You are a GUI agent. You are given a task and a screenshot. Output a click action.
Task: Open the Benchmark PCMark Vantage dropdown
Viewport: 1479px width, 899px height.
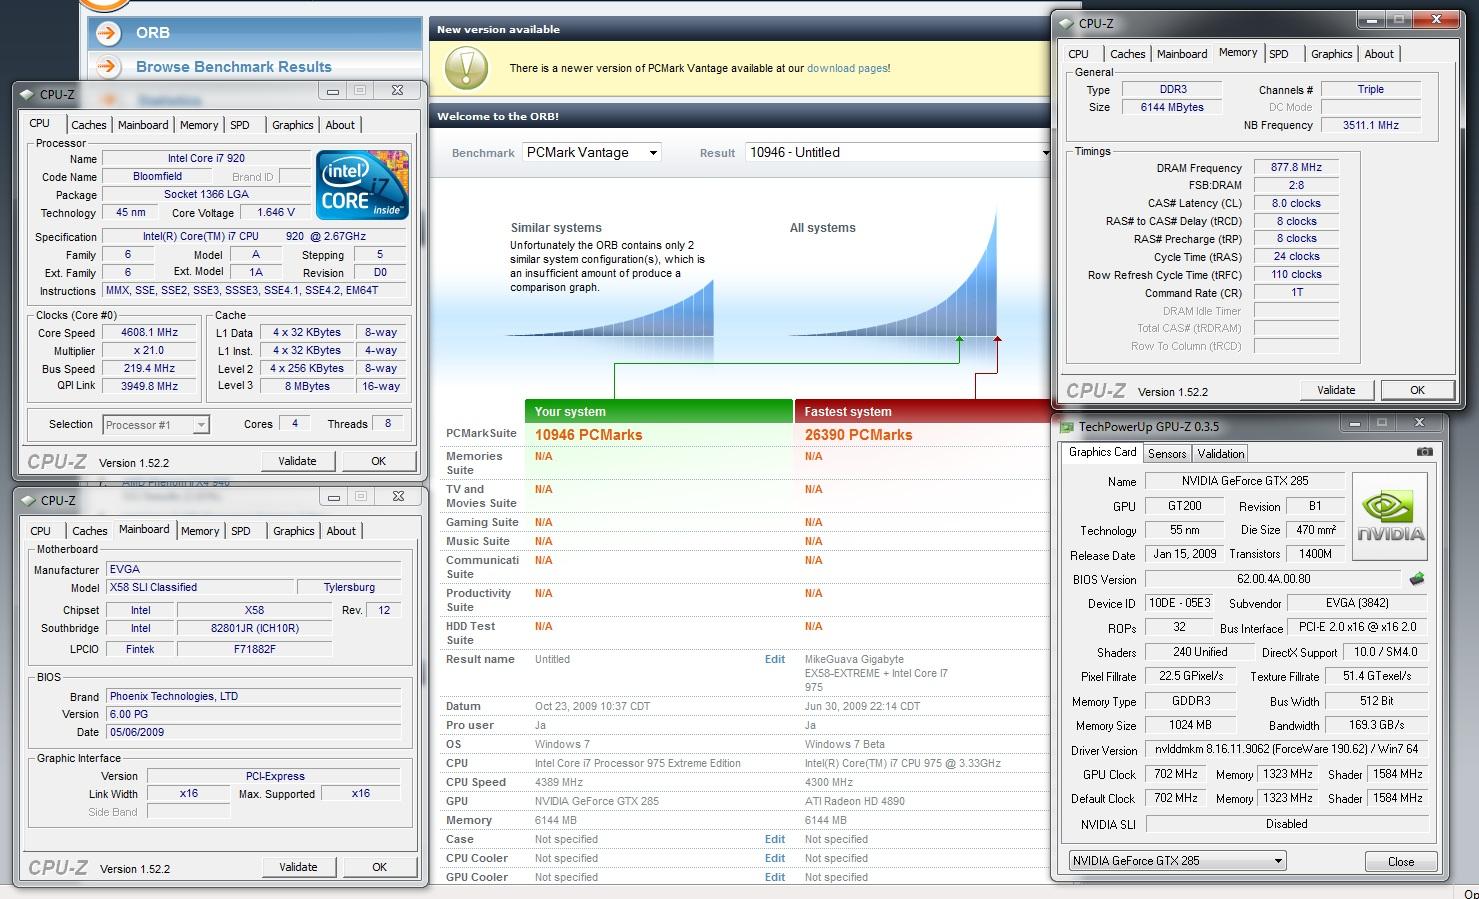tap(592, 152)
